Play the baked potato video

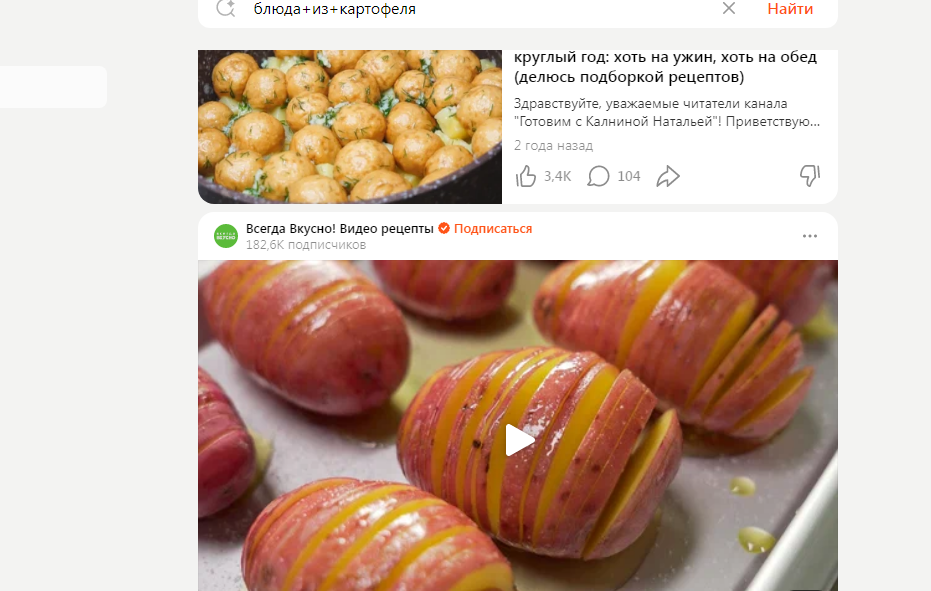[519, 440]
